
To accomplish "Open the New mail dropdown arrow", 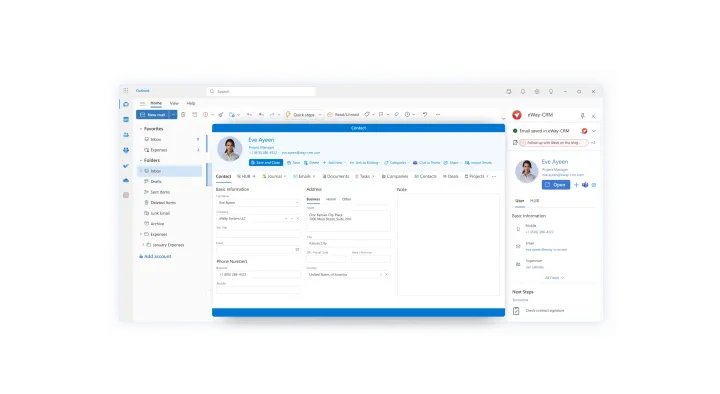I will 173,114.
